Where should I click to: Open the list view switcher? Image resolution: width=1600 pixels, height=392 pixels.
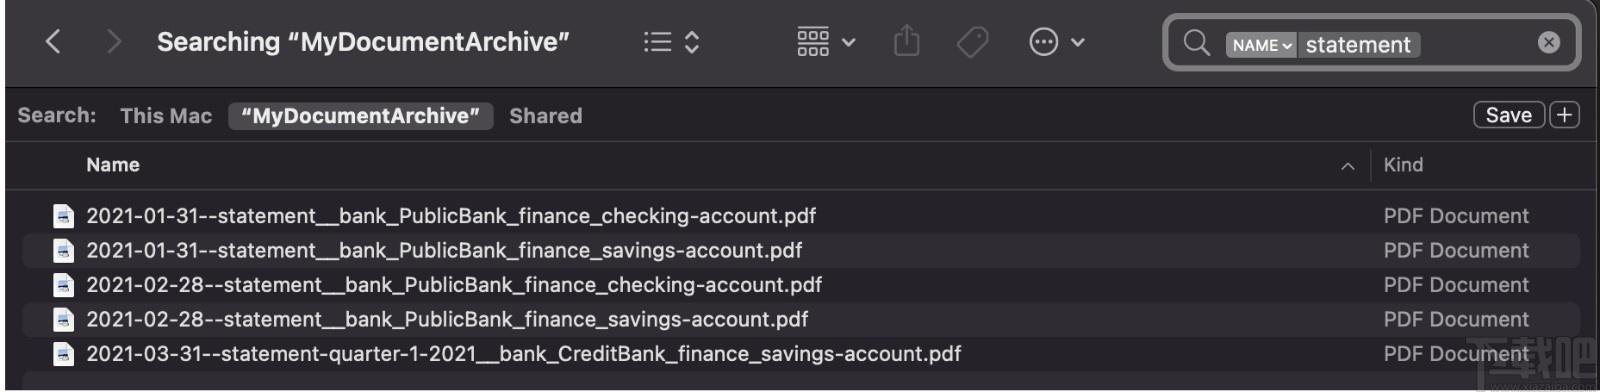click(x=671, y=42)
